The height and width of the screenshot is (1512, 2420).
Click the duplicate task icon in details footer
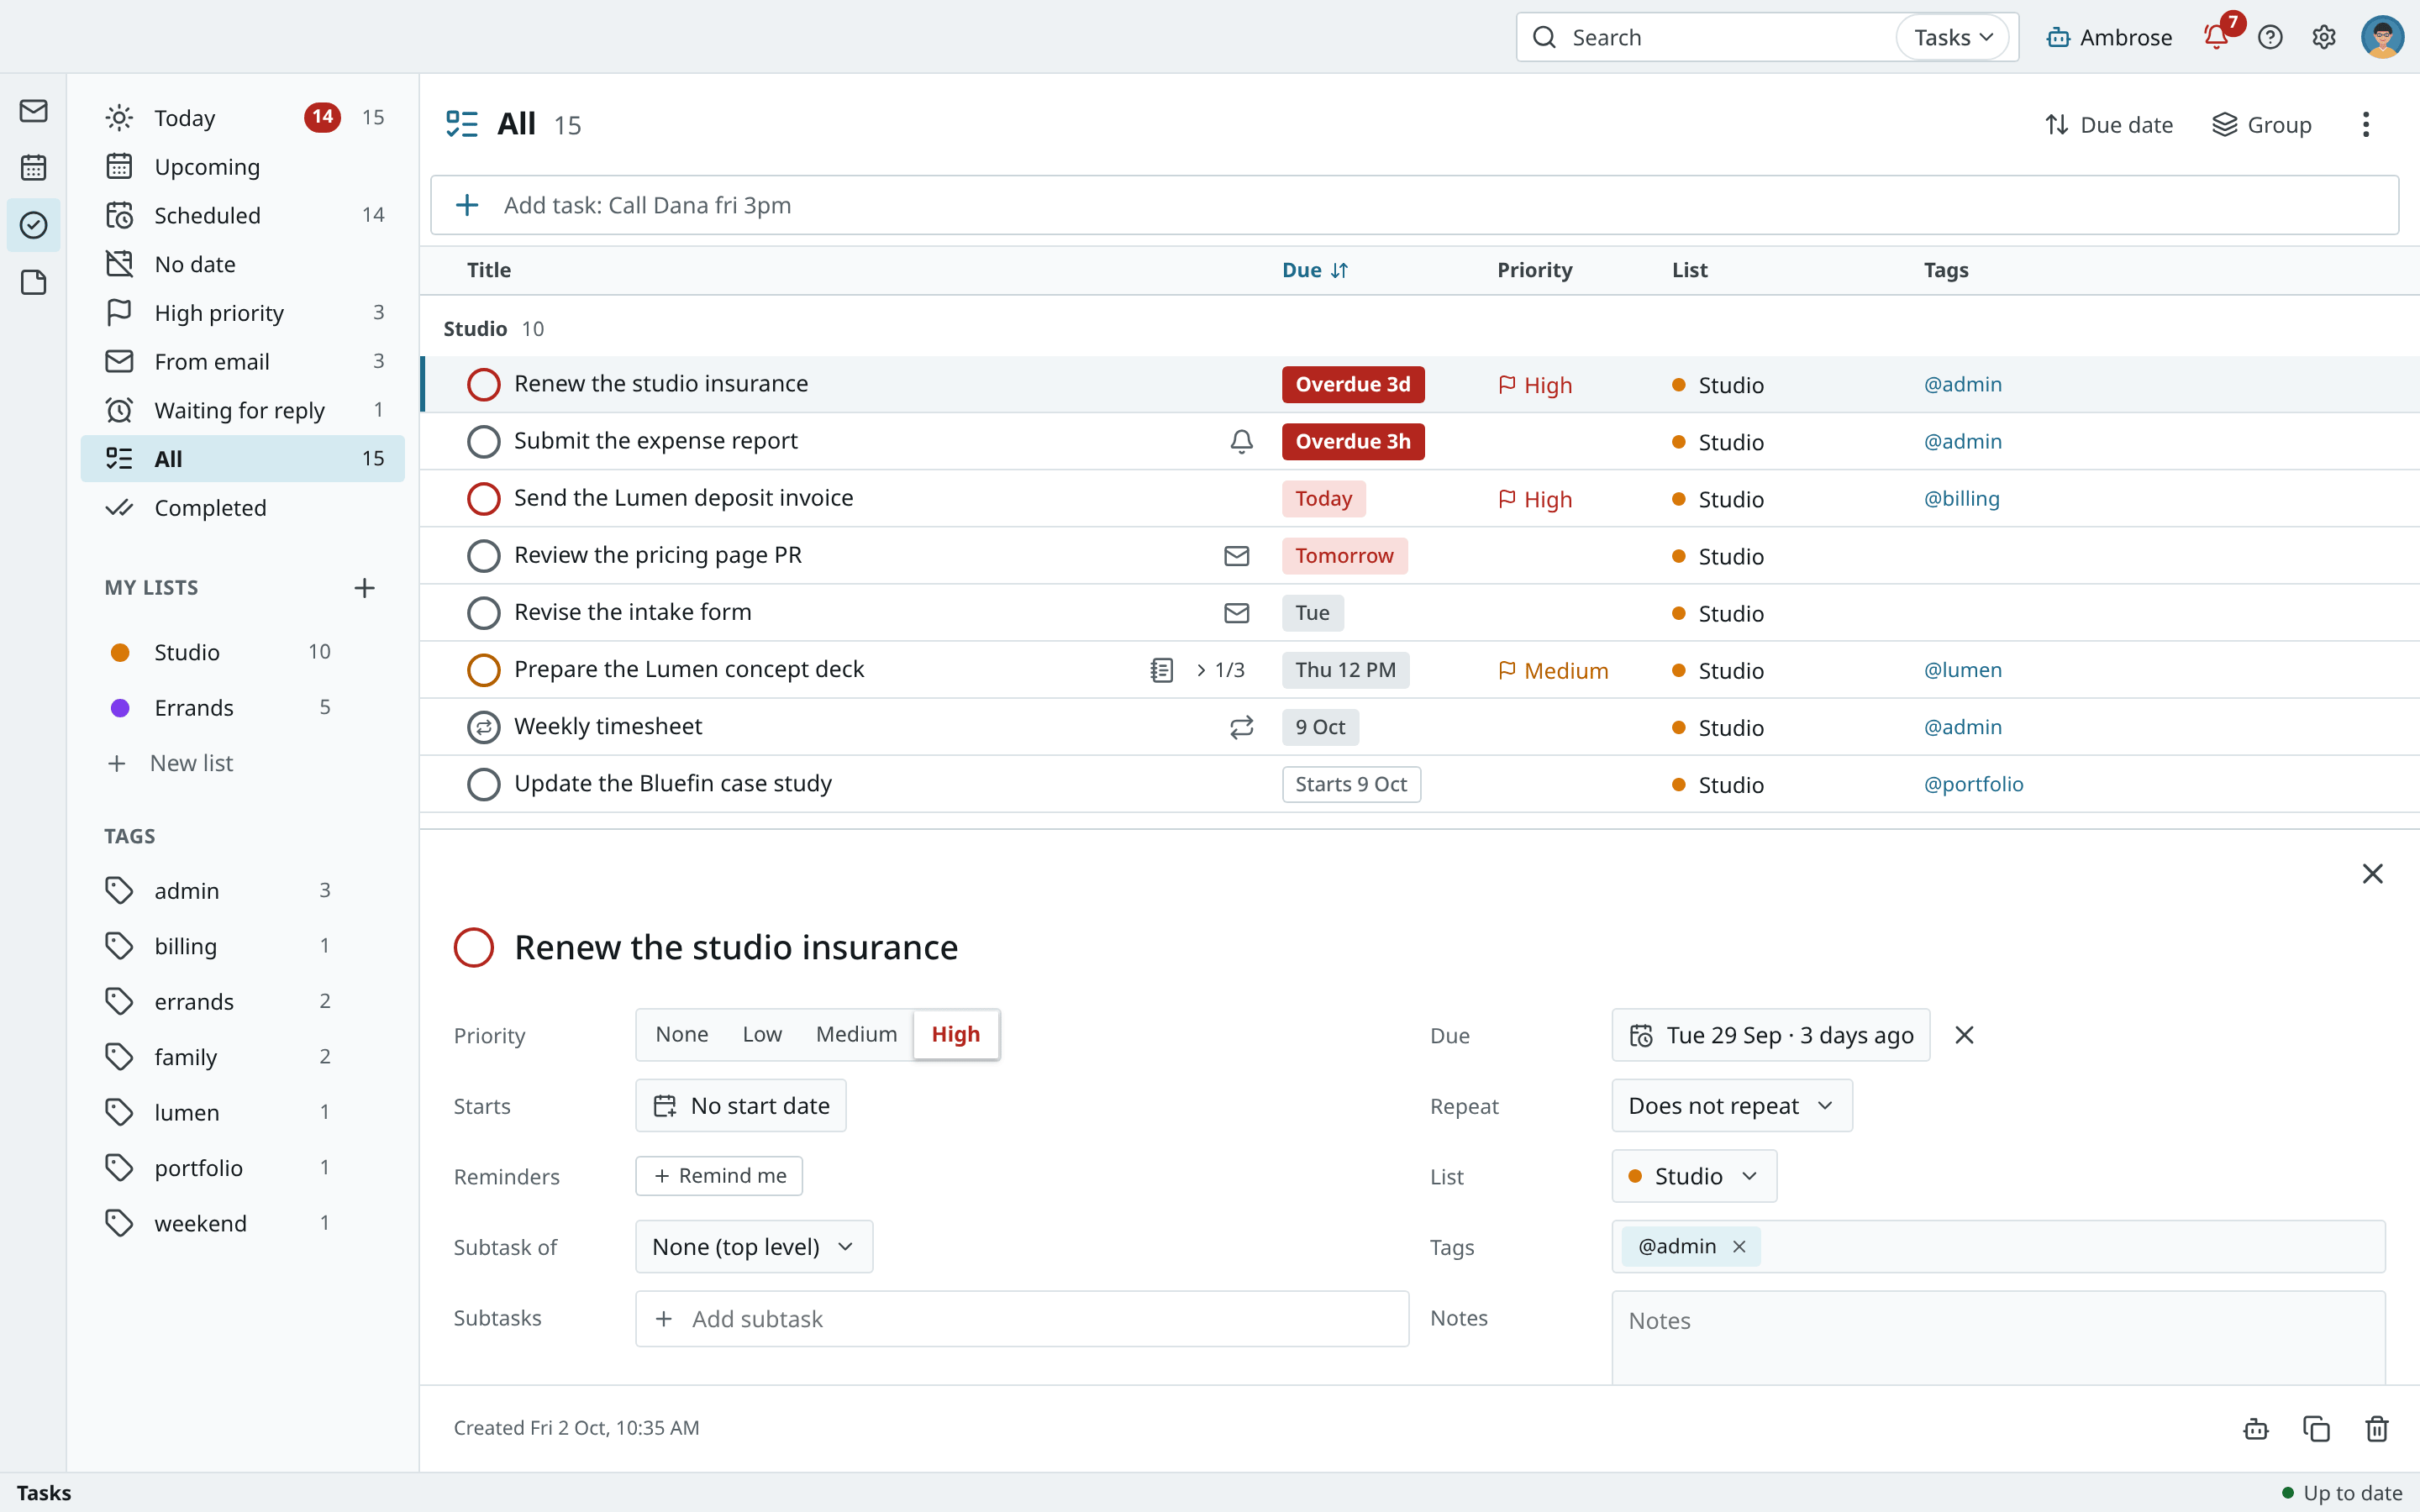(x=2316, y=1428)
